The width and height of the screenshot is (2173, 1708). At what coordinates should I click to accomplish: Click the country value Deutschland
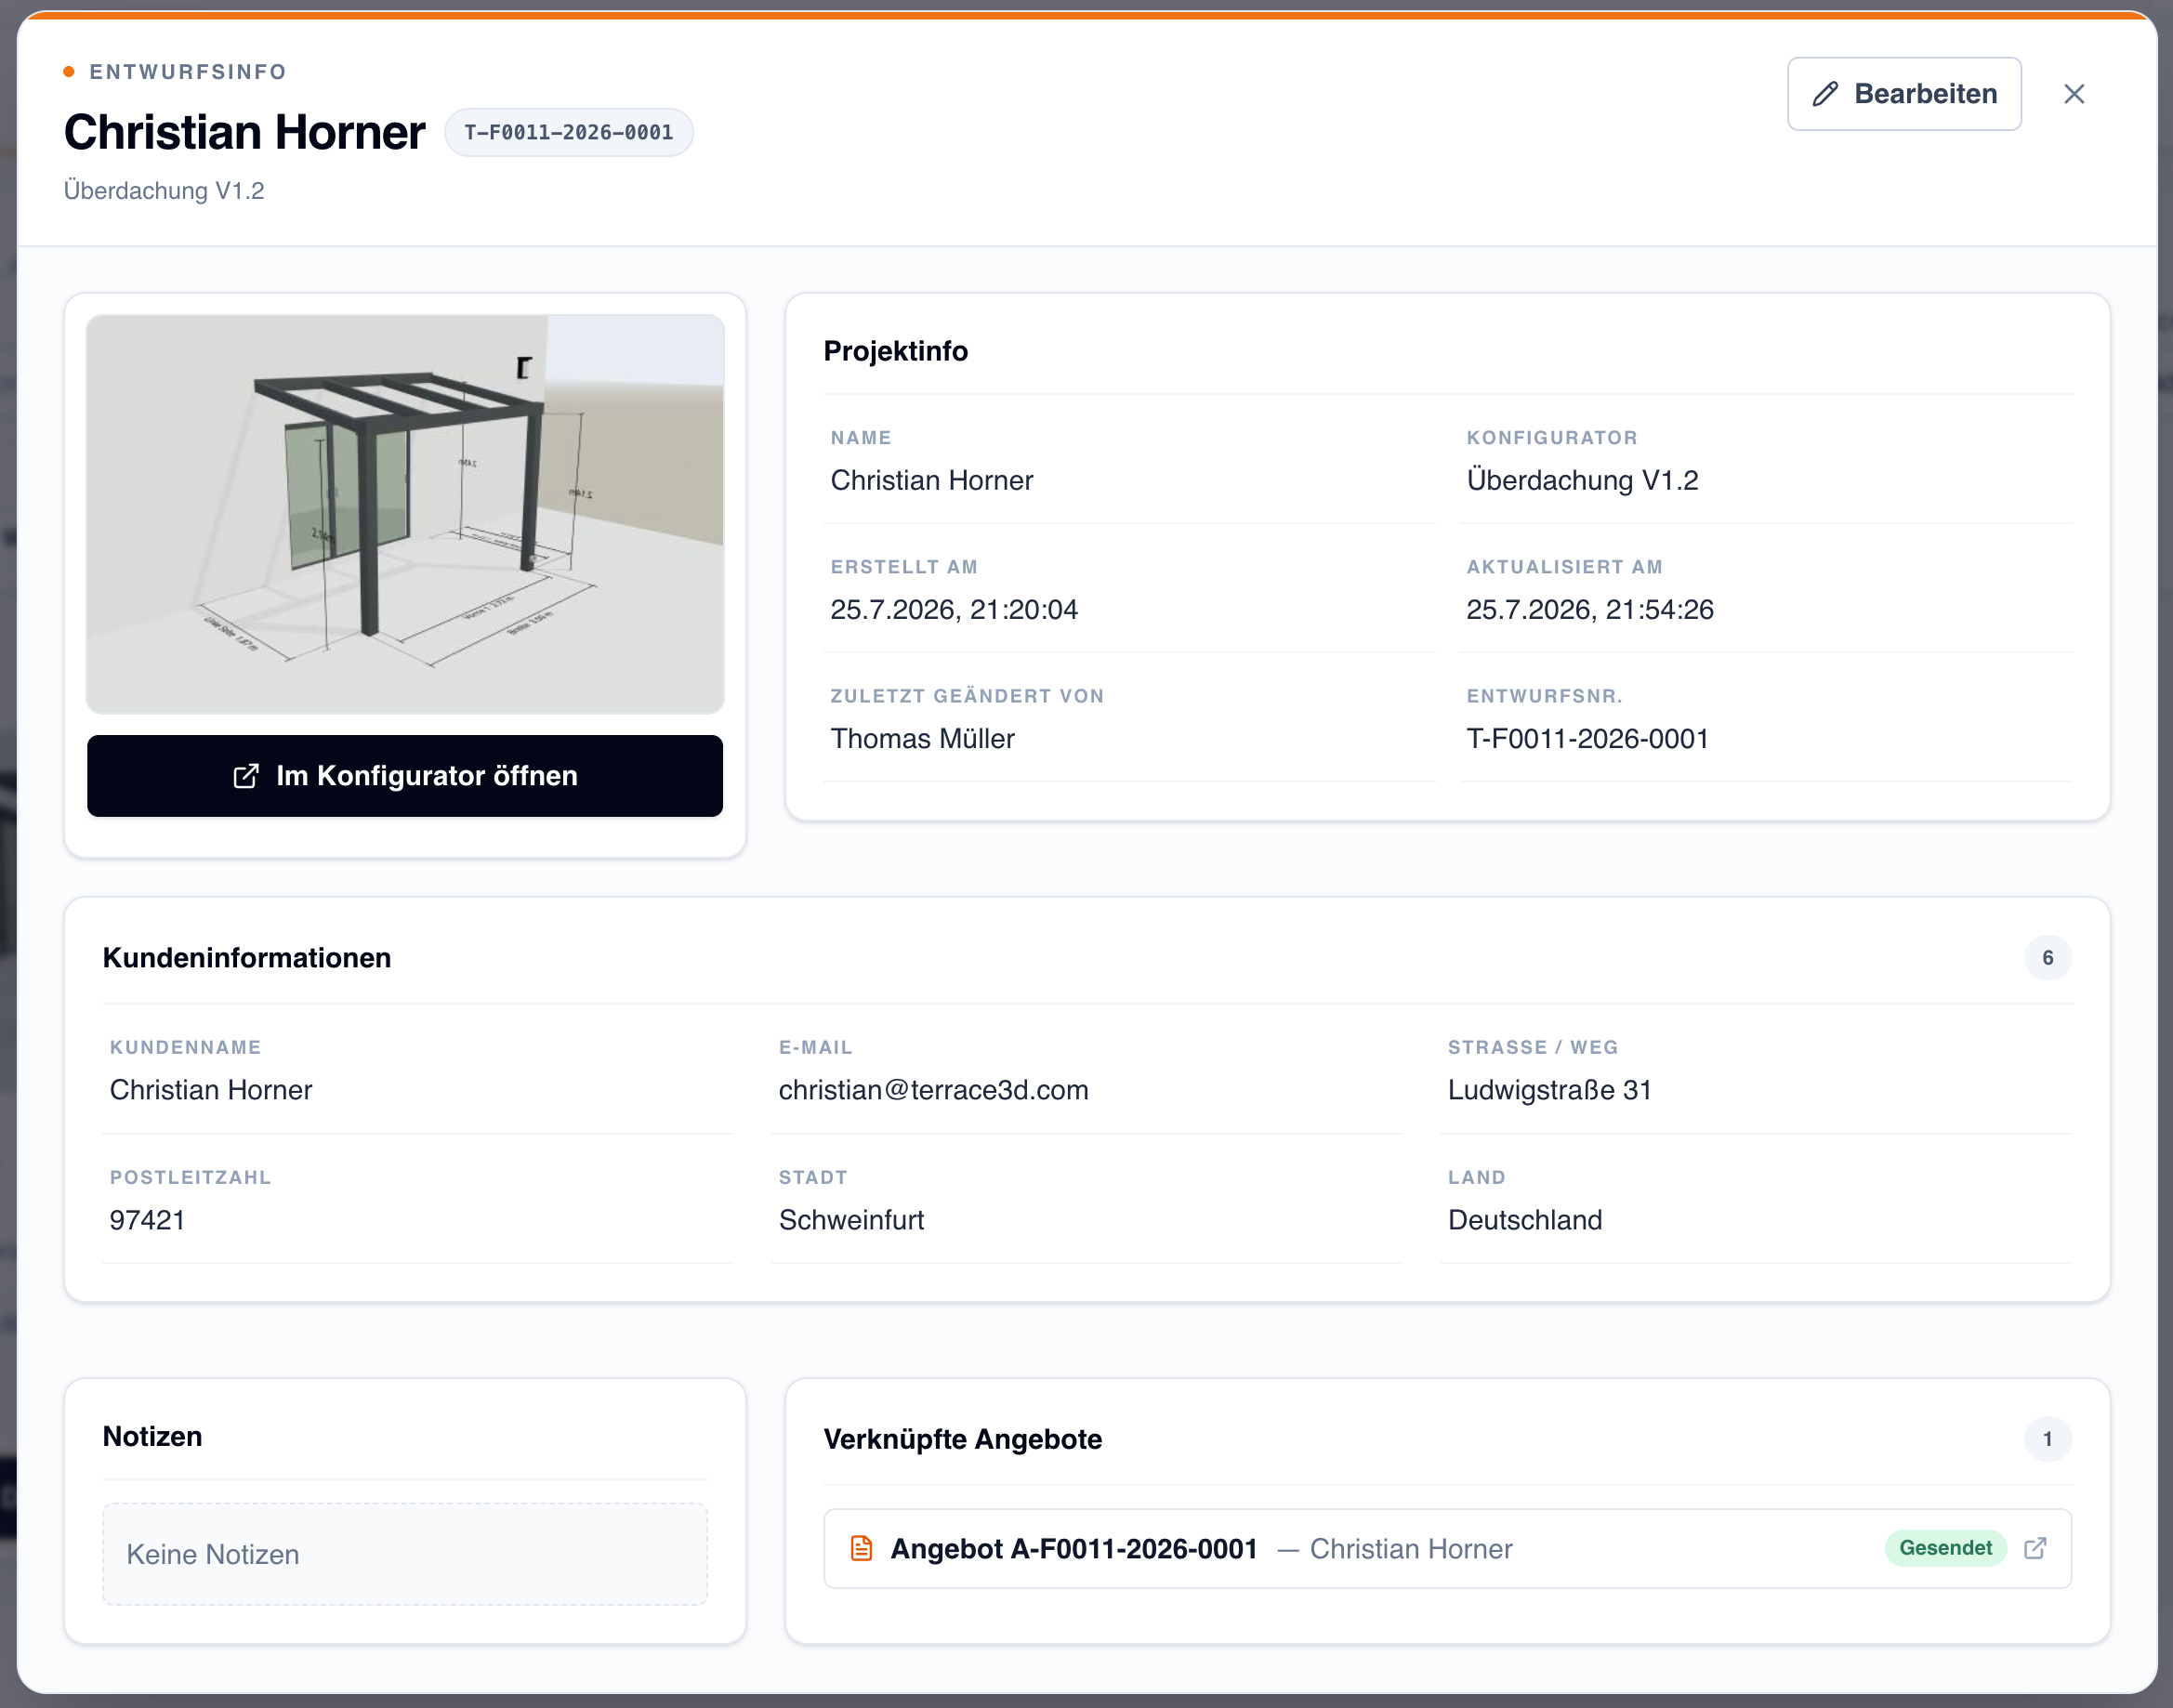point(1525,1220)
